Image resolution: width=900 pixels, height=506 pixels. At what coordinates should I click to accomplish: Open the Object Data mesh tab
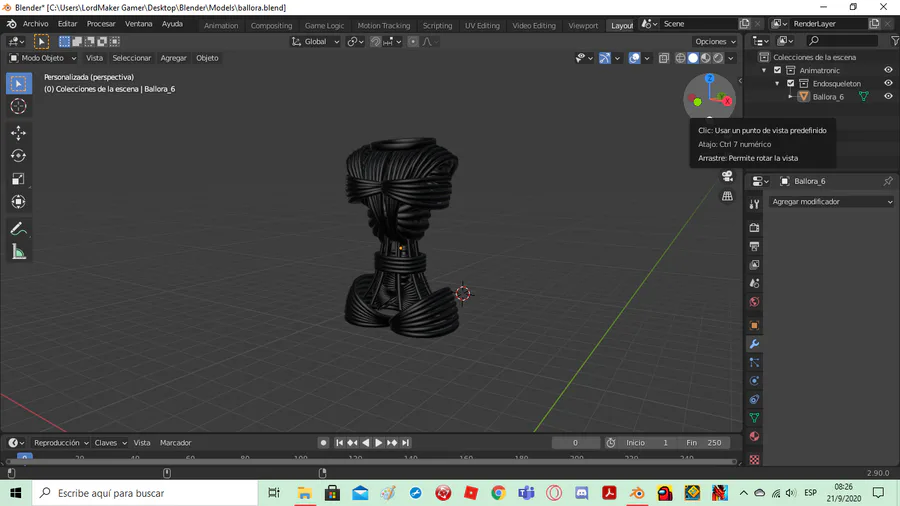pos(754,418)
